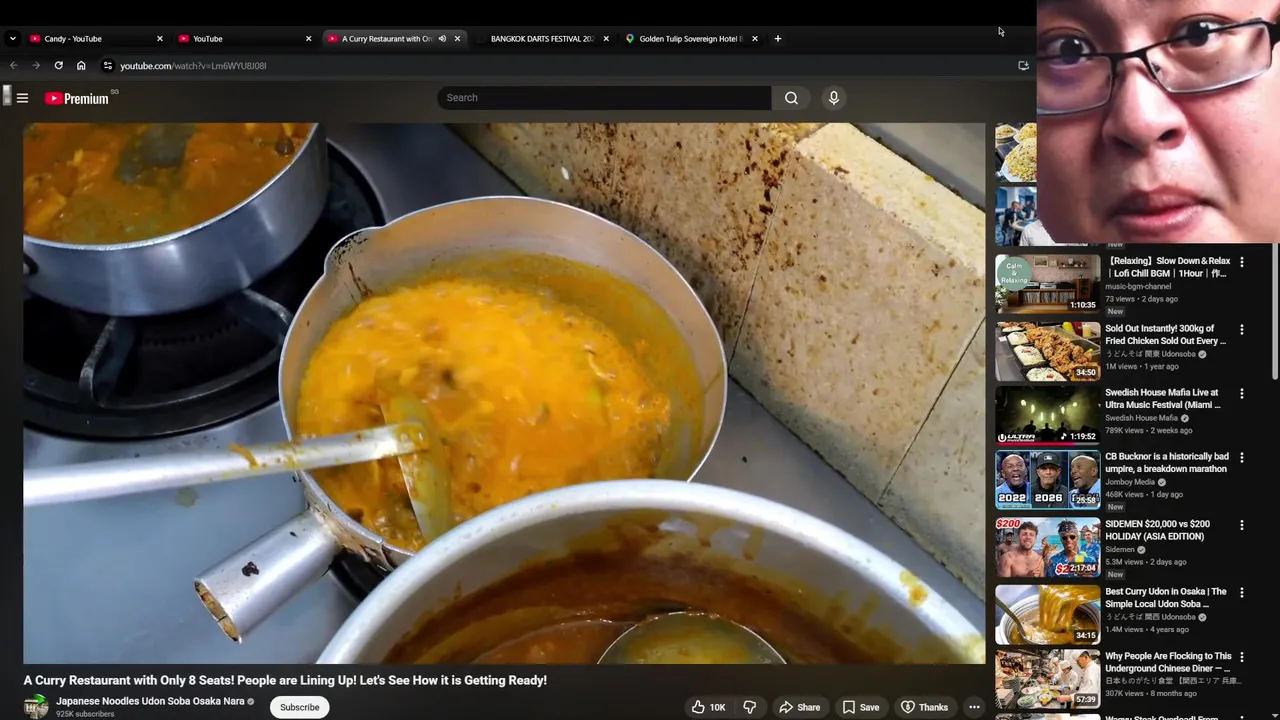Open title Sold Out Instantly! 300kg of Fried Chicken
Image resolution: width=1280 pixels, height=720 pixels.
tap(1165, 335)
